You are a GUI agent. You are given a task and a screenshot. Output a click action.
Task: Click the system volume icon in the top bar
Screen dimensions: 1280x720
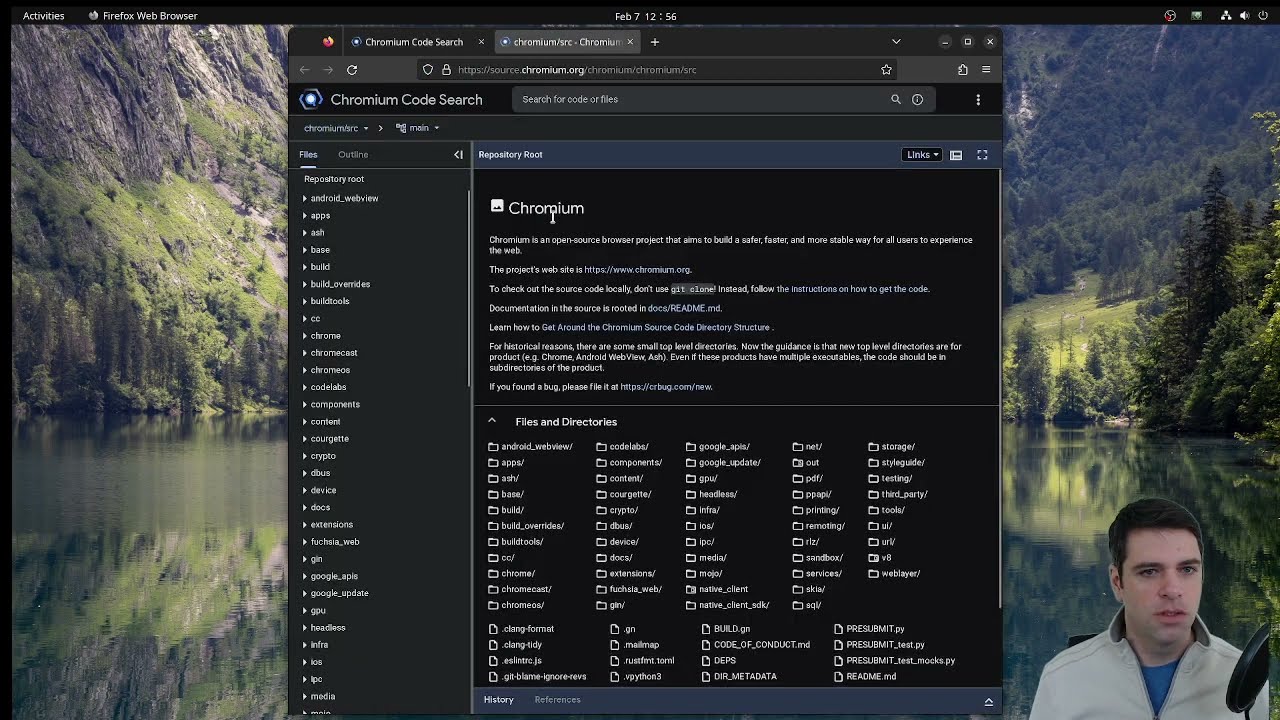click(x=1244, y=16)
